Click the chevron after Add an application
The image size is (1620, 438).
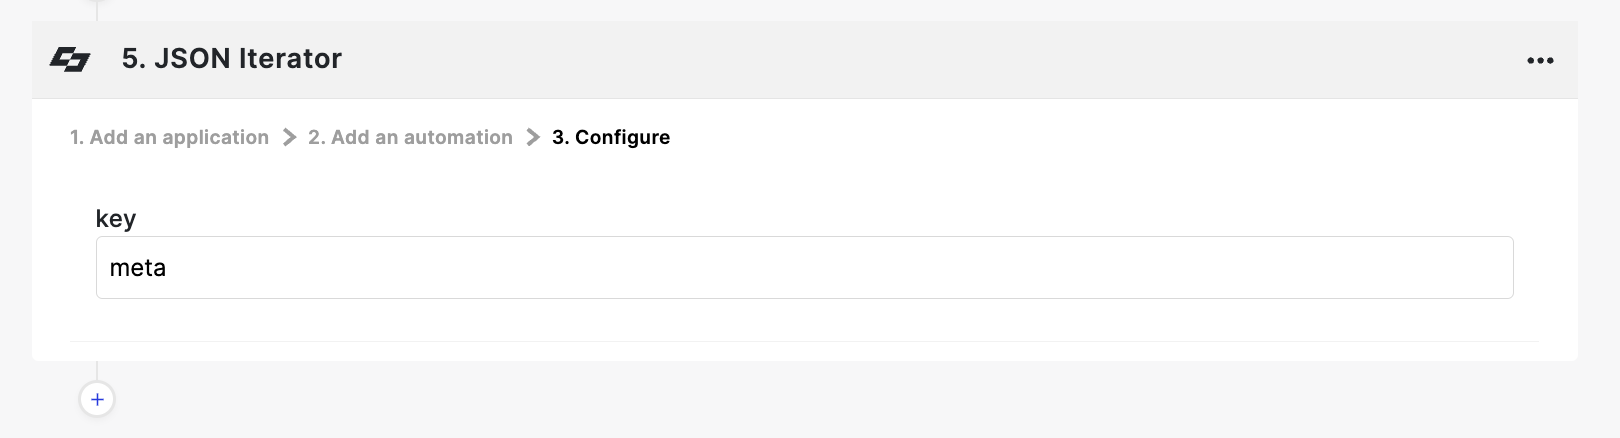pyautogui.click(x=289, y=137)
